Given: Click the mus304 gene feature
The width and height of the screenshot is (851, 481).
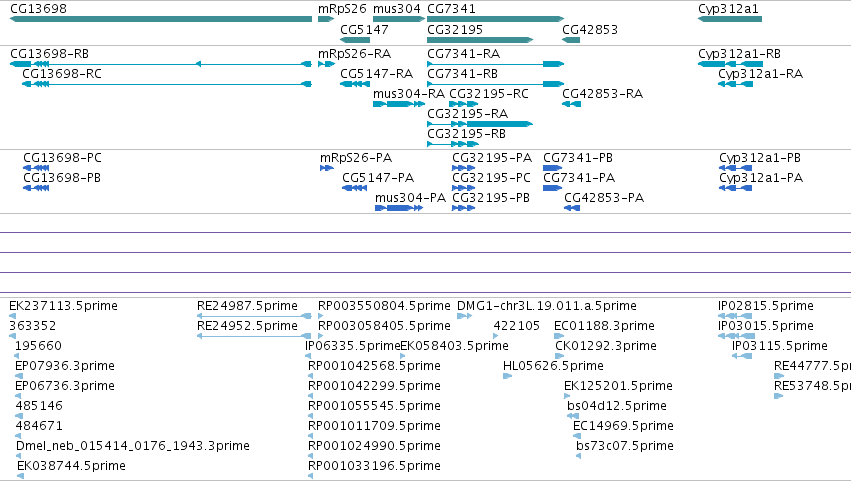Looking at the screenshot, I should coord(399,19).
